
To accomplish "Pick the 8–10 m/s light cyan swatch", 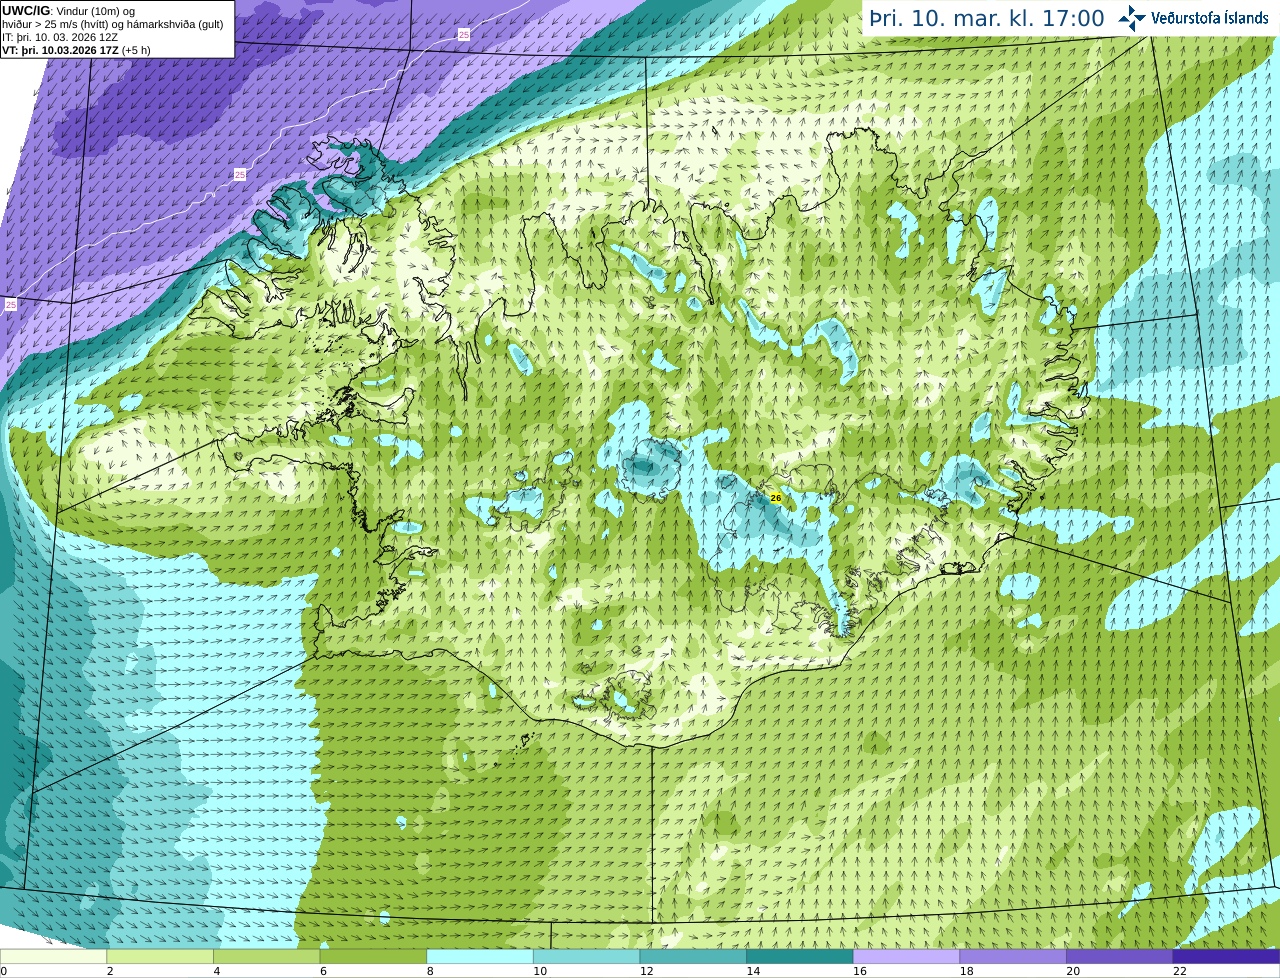I will 480,956.
